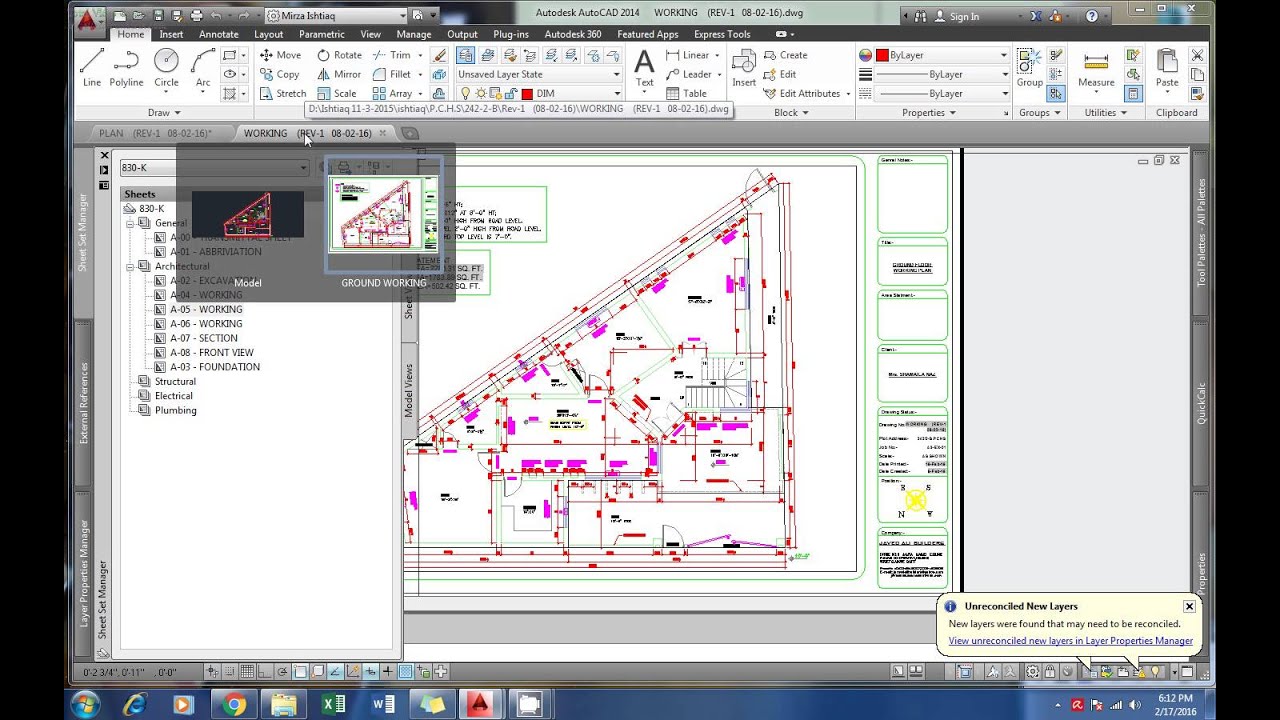The image size is (1280, 720).
Task: Click the Linear dimension tool
Action: (688, 55)
